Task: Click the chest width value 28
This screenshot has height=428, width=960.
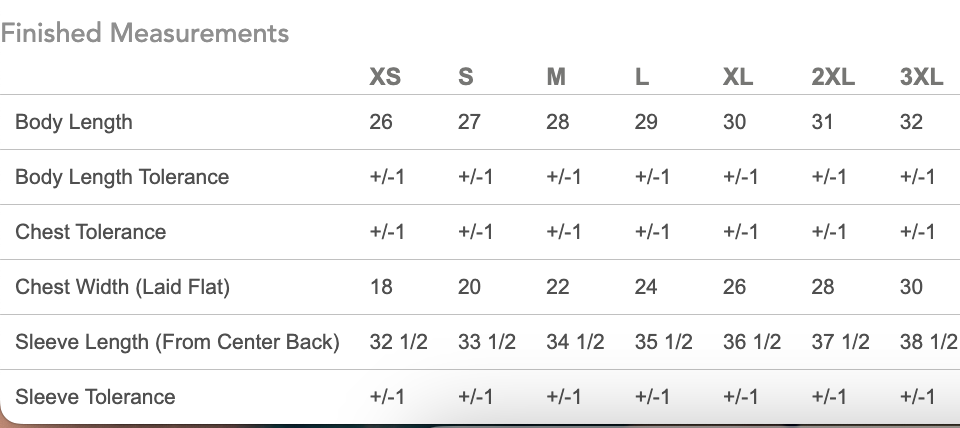Action: point(823,287)
